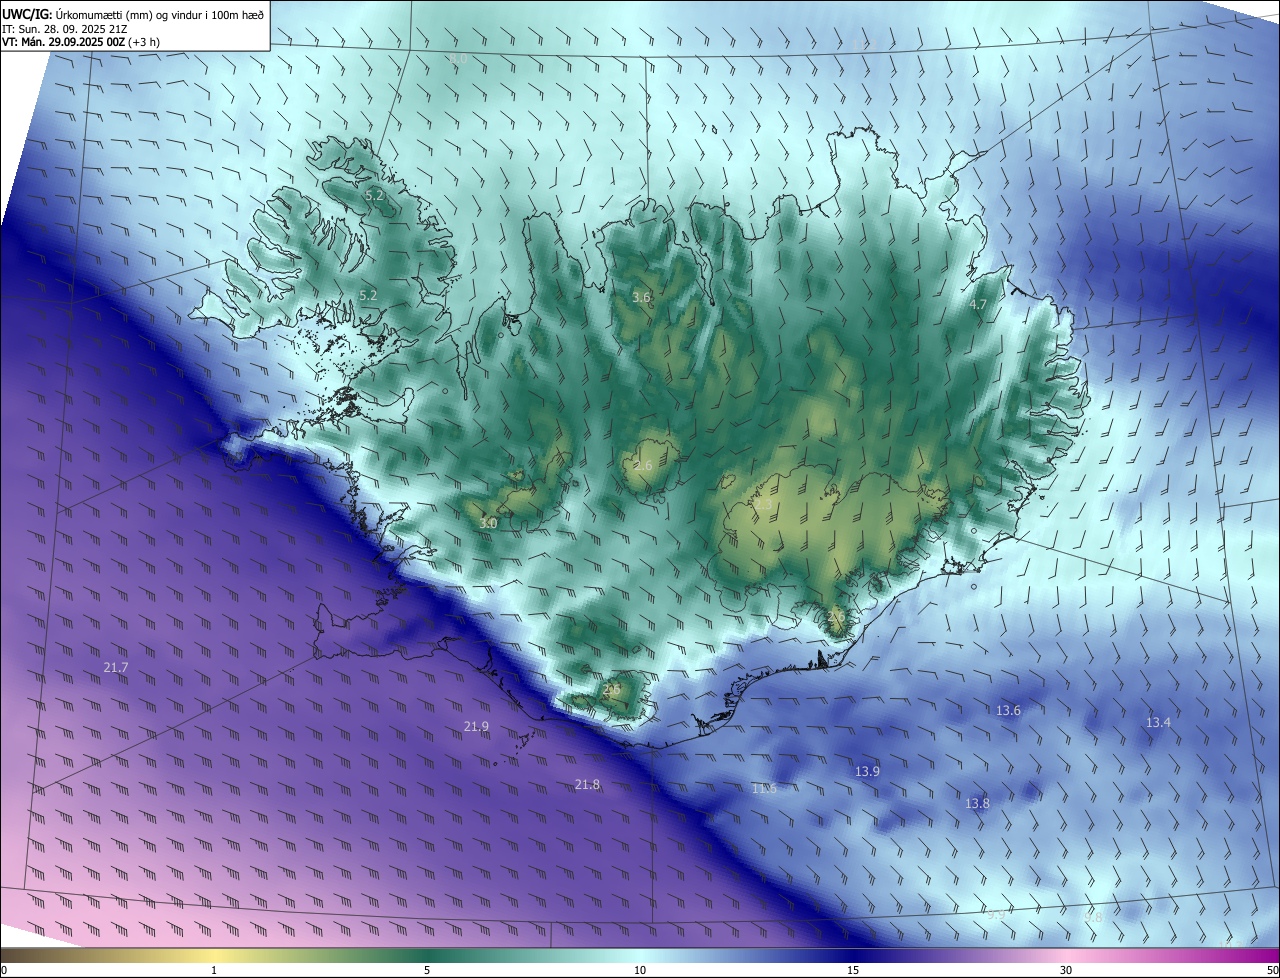Image resolution: width=1280 pixels, height=978 pixels.
Task: Click the 10 tick on the color scale
Action: click(640, 970)
